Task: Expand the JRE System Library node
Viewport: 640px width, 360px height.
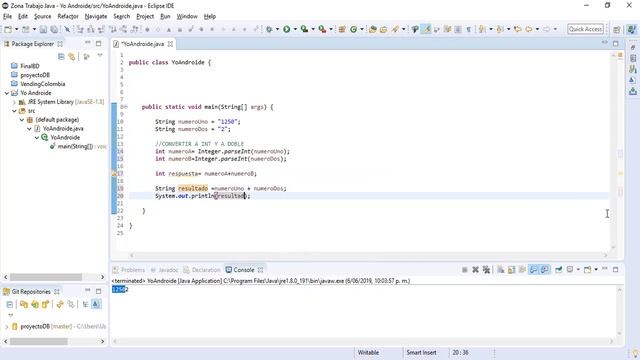Action: (14, 102)
